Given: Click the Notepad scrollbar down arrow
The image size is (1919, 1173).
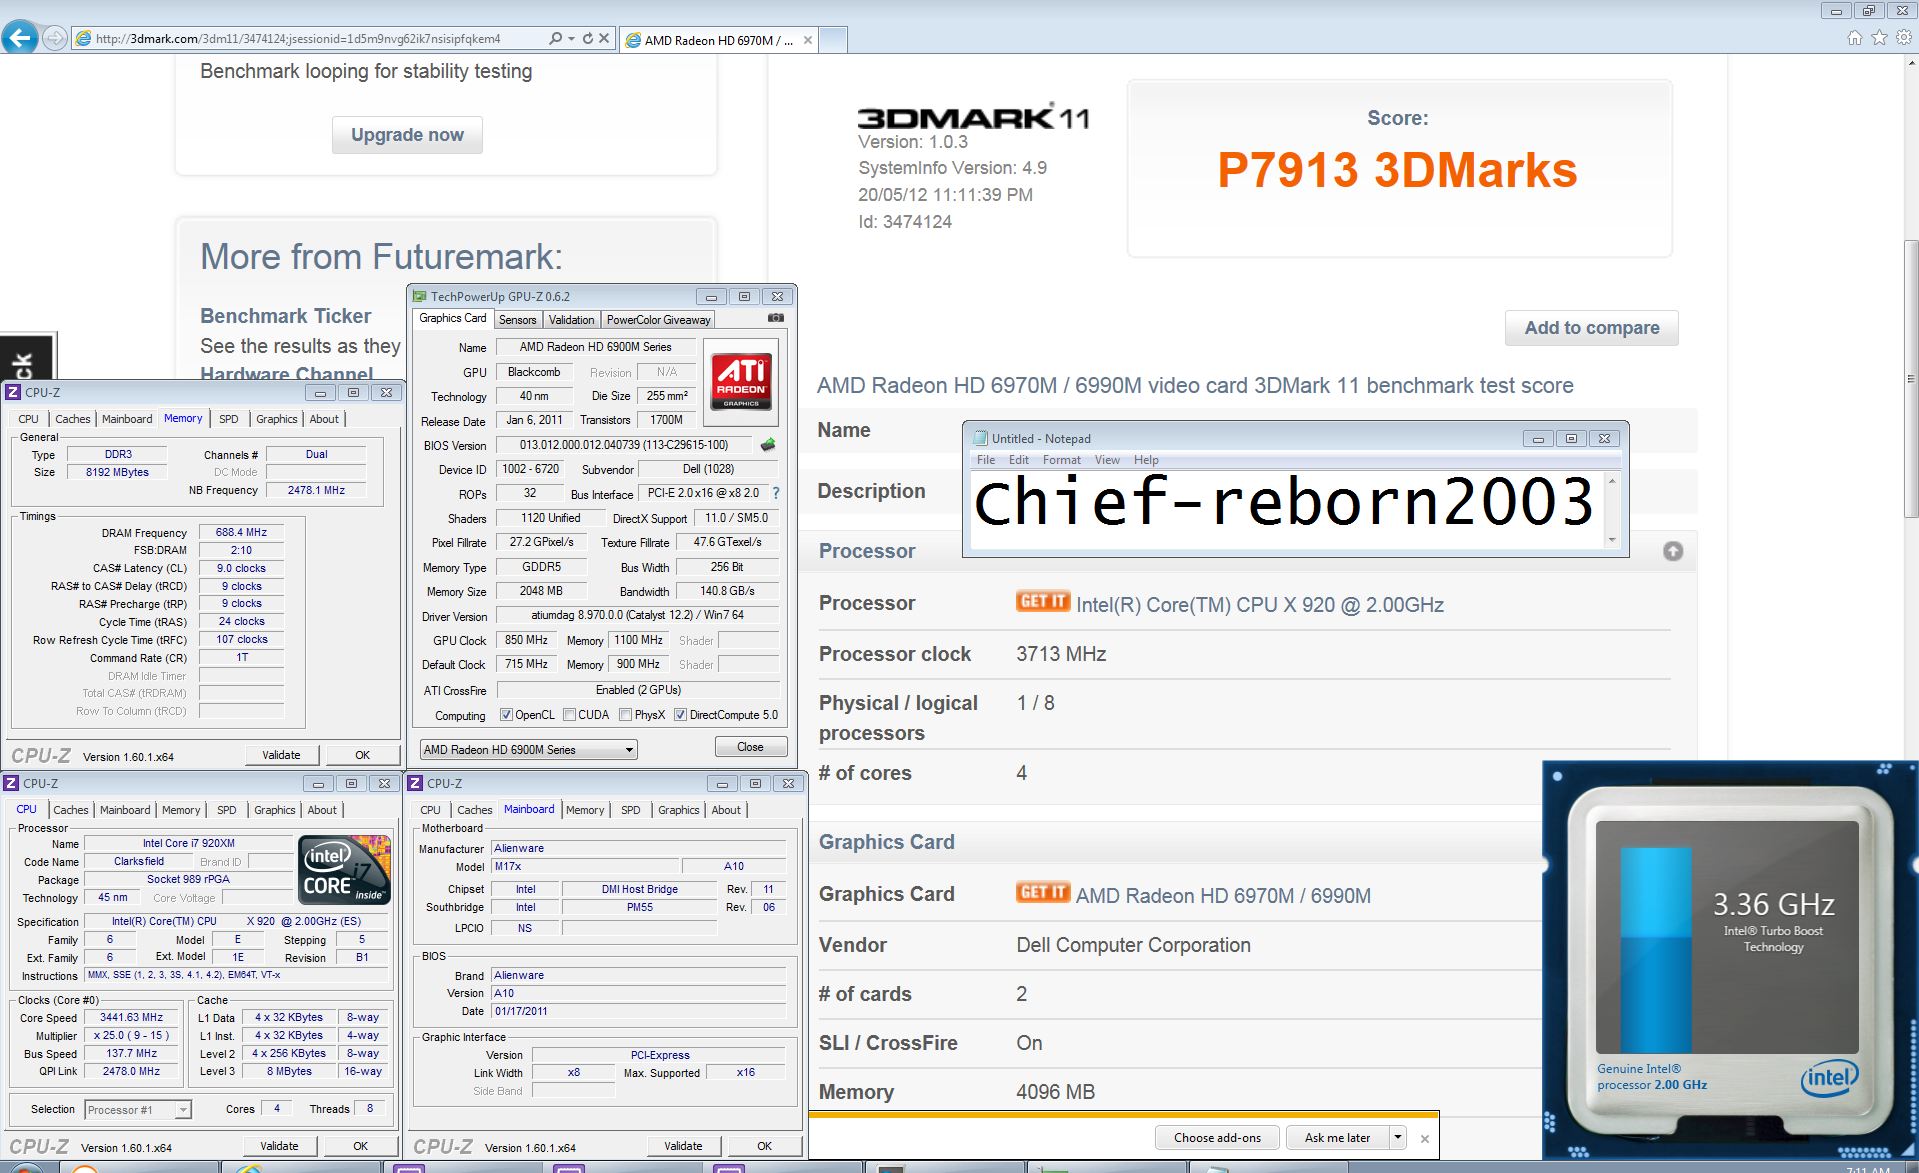Looking at the screenshot, I should [x=1612, y=540].
